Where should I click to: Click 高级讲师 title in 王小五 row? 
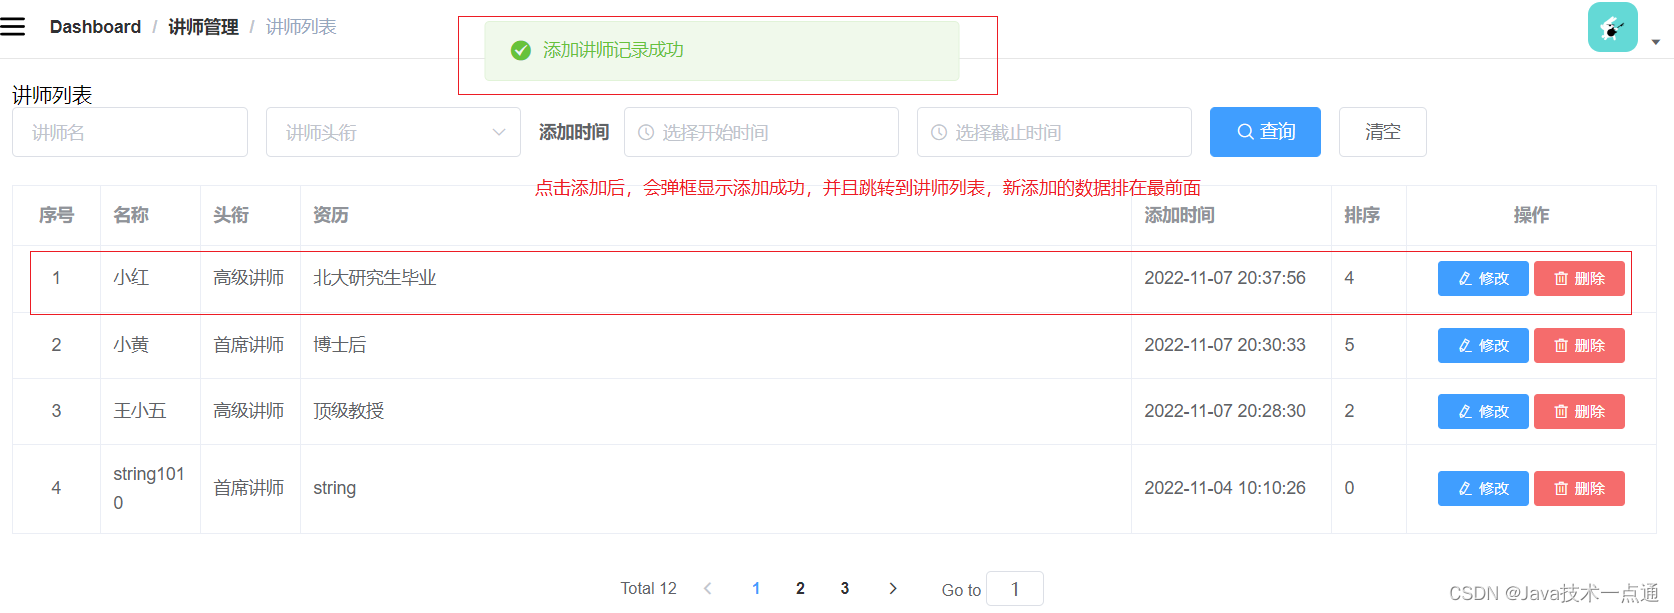click(249, 411)
